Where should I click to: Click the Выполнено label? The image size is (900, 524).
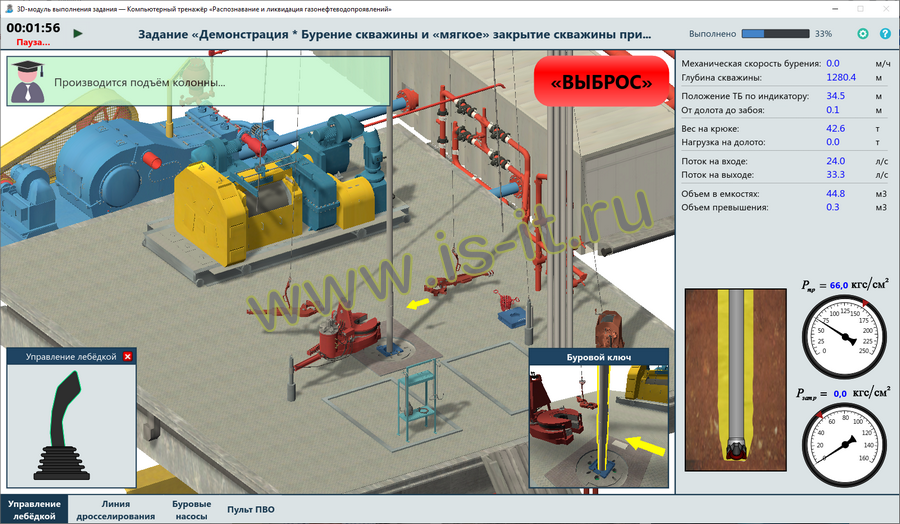(712, 34)
